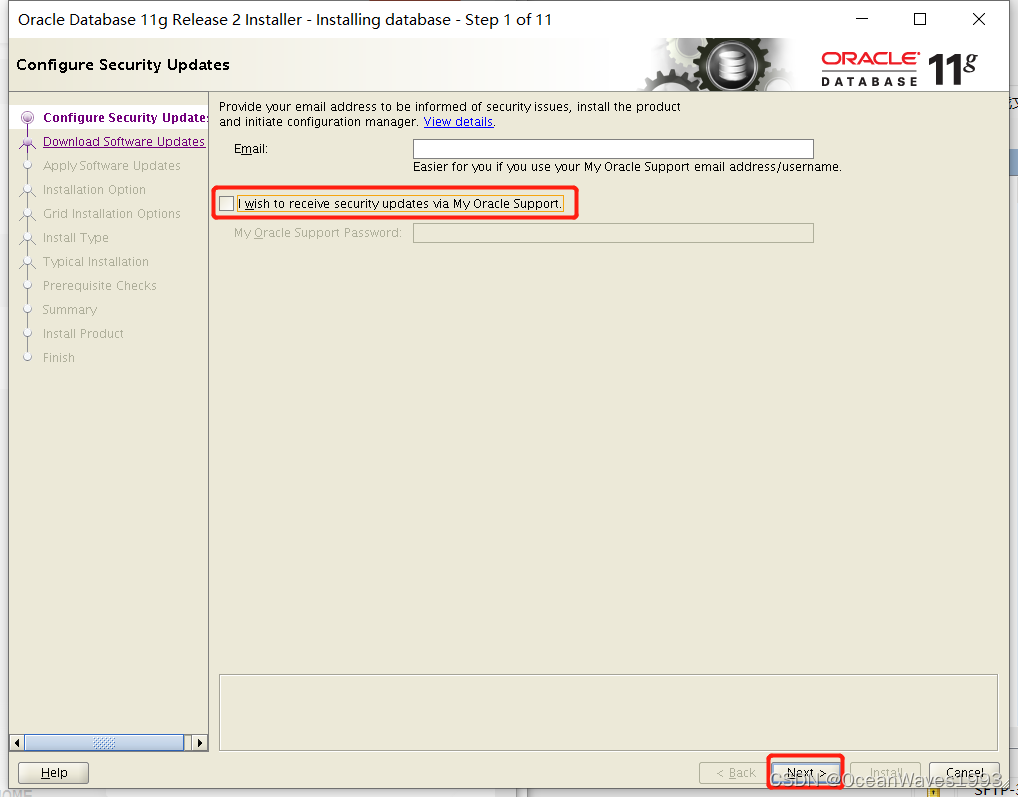This screenshot has height=797, width=1018.
Task: Select Grid Installation Options step label
Action: pyautogui.click(x=112, y=214)
